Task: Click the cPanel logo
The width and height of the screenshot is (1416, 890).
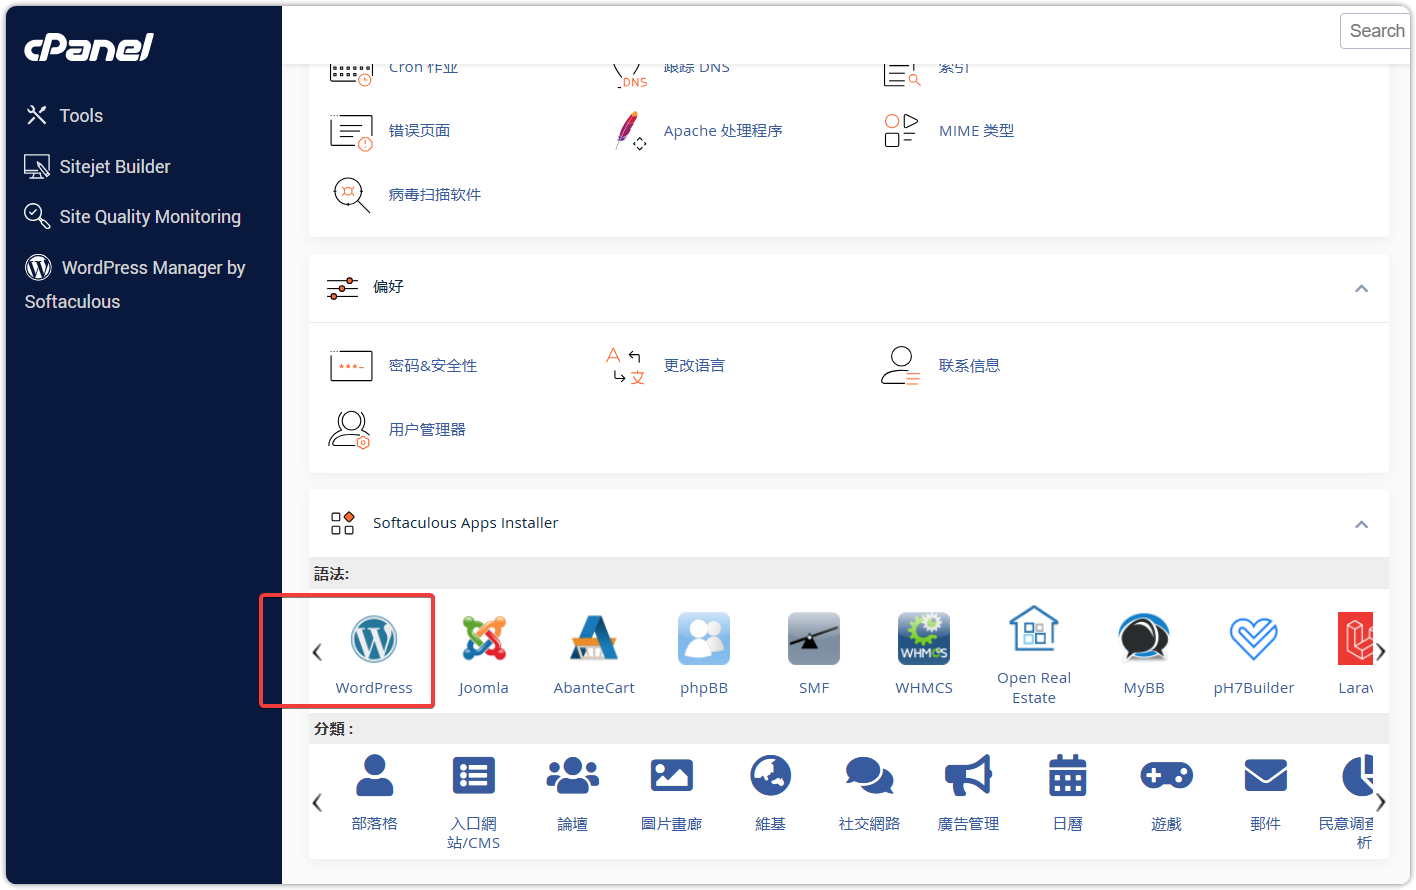Action: 88,47
